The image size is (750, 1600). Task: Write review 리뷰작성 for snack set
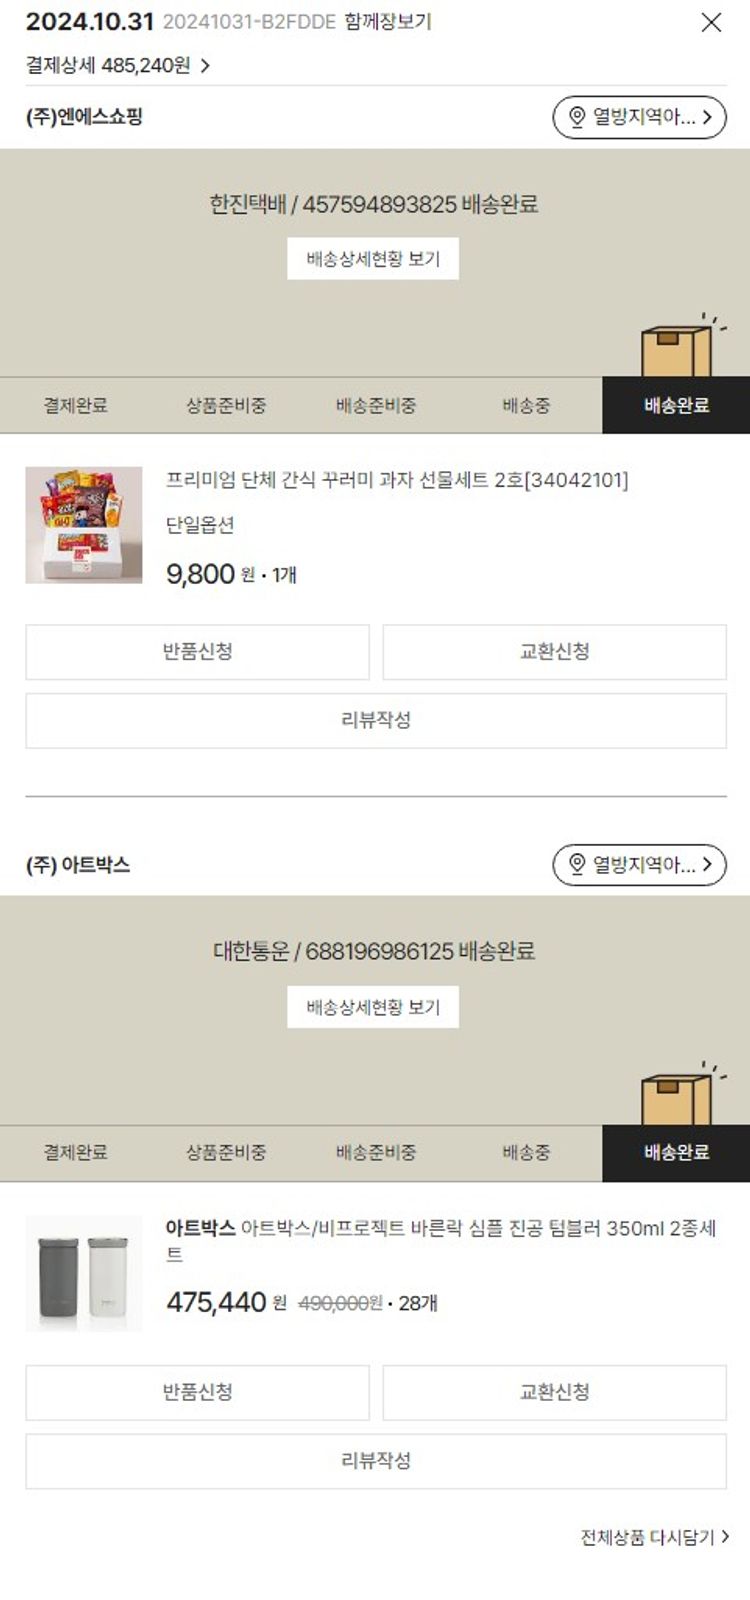tap(376, 720)
